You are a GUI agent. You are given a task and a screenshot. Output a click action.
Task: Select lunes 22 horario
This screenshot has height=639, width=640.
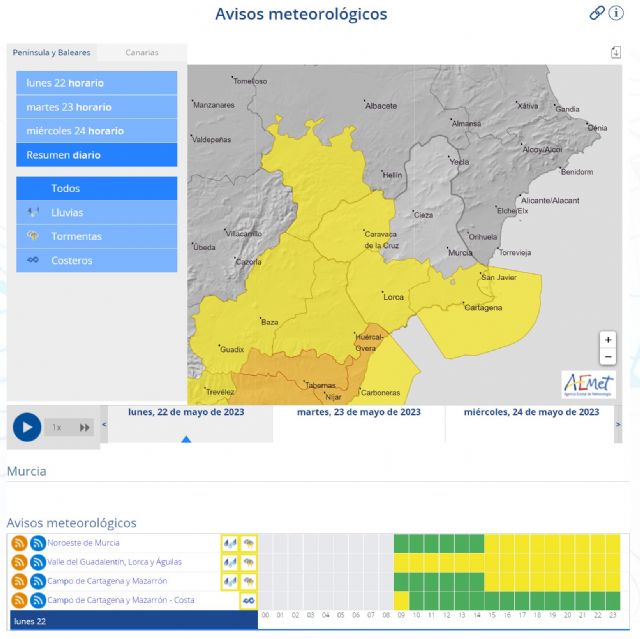point(97,83)
